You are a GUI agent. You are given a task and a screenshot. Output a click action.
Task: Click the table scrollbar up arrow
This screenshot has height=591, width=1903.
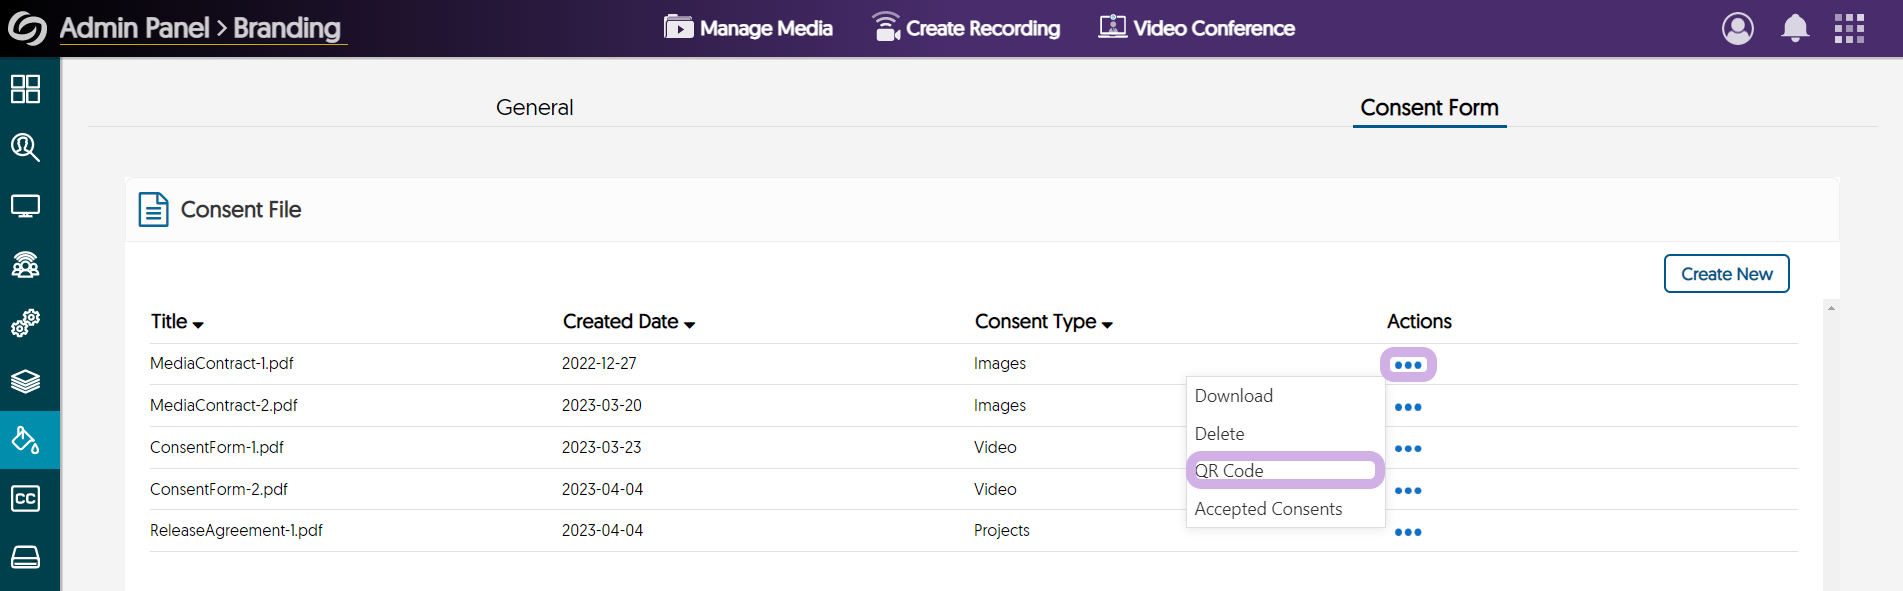pos(1830,308)
